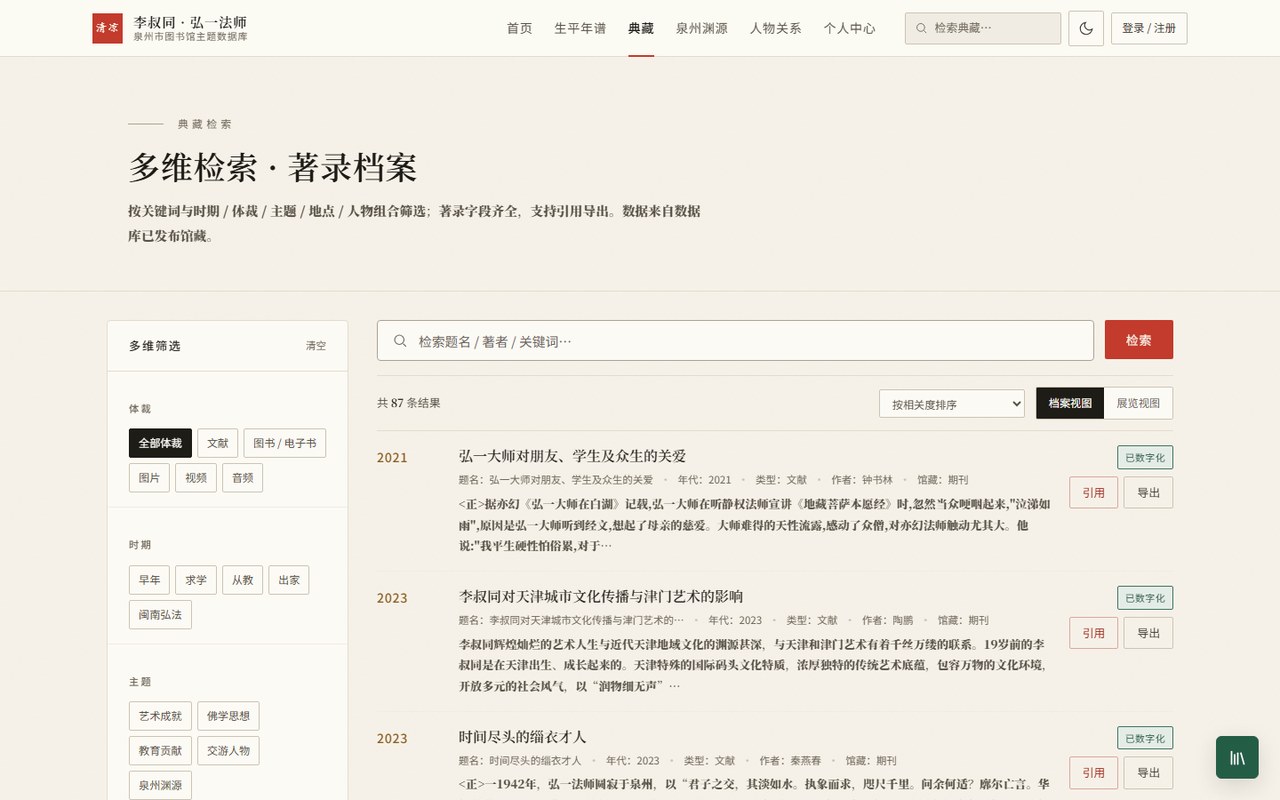Open 泉州渊源 navigation item
The image size is (1280, 800).
tap(702, 28)
